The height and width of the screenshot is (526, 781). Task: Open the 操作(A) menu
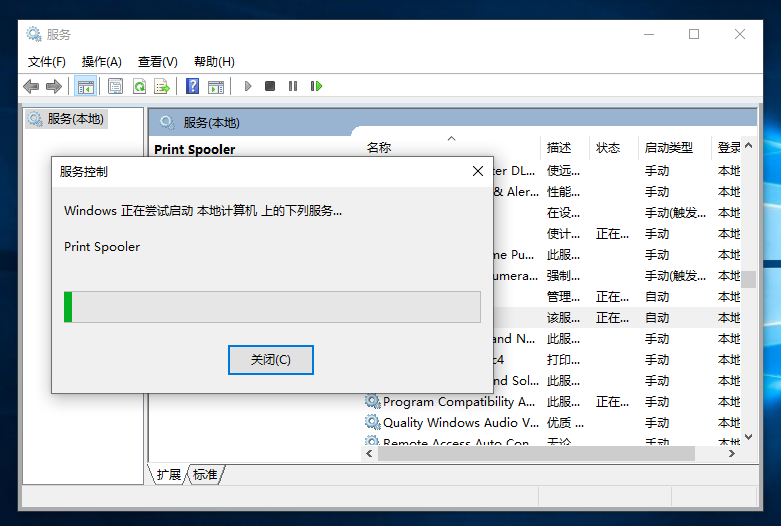tap(102, 62)
